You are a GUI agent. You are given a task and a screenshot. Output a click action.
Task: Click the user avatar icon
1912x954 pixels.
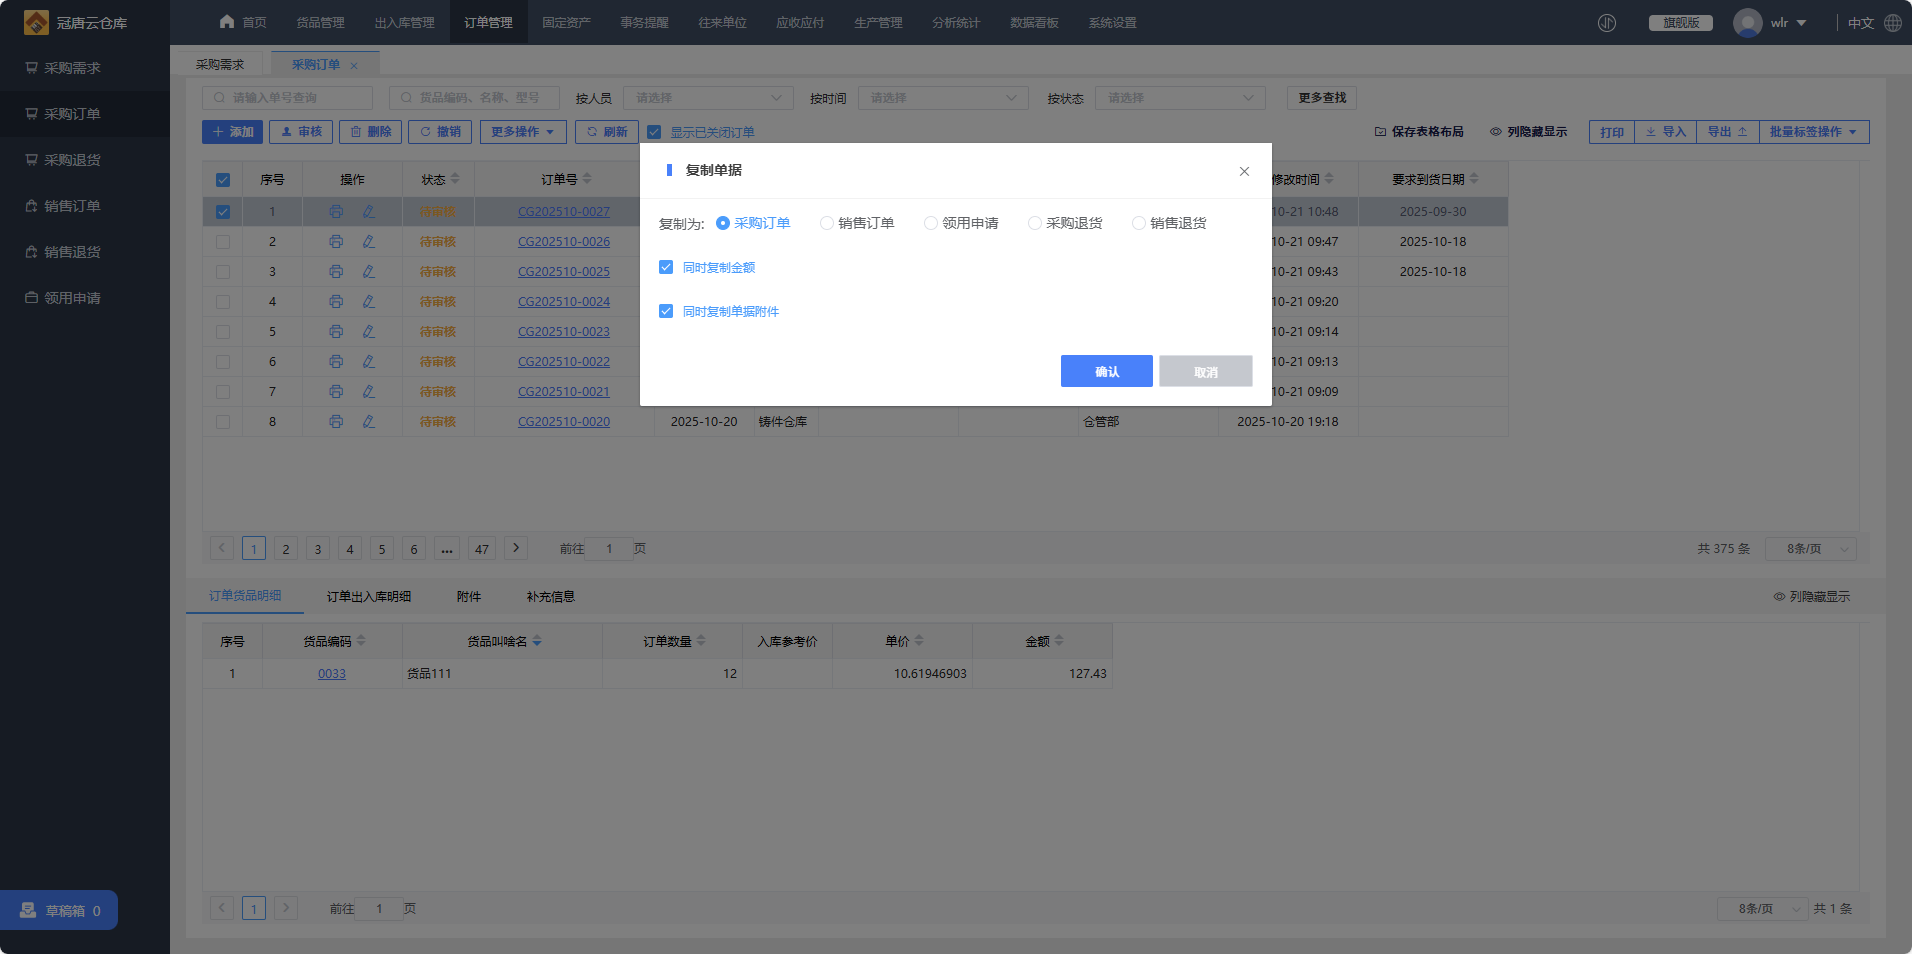[x=1747, y=23]
